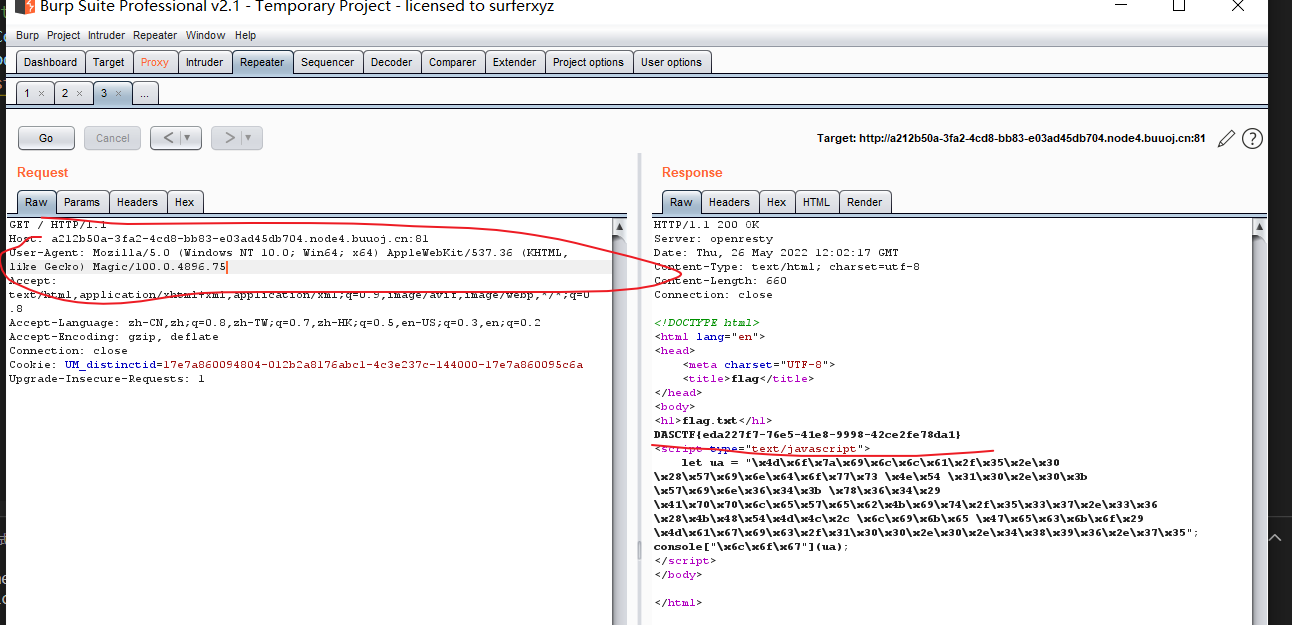The image size is (1292, 625).
Task: Click the Cookie header line in request
Action: [296, 365]
